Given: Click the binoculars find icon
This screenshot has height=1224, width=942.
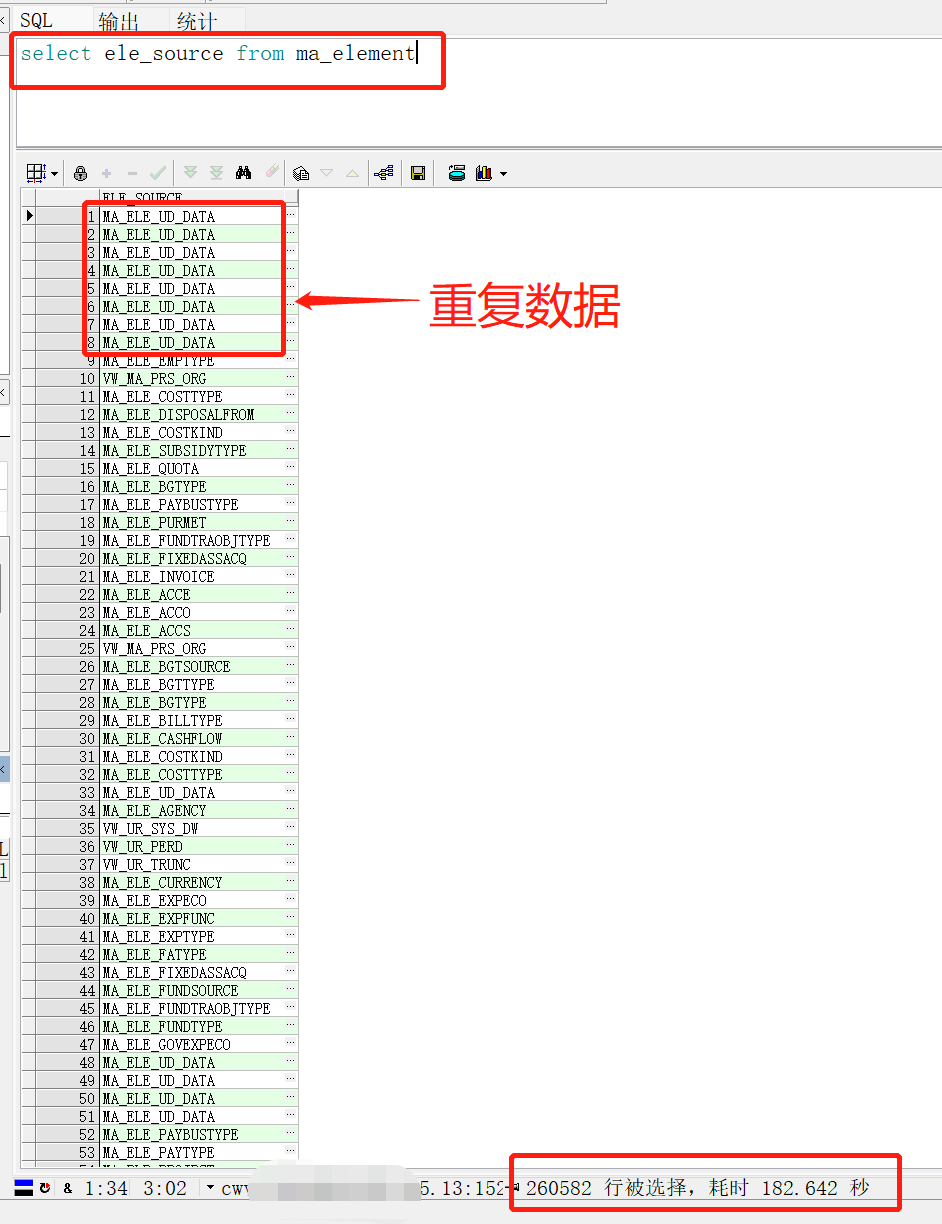Looking at the screenshot, I should click(x=243, y=173).
